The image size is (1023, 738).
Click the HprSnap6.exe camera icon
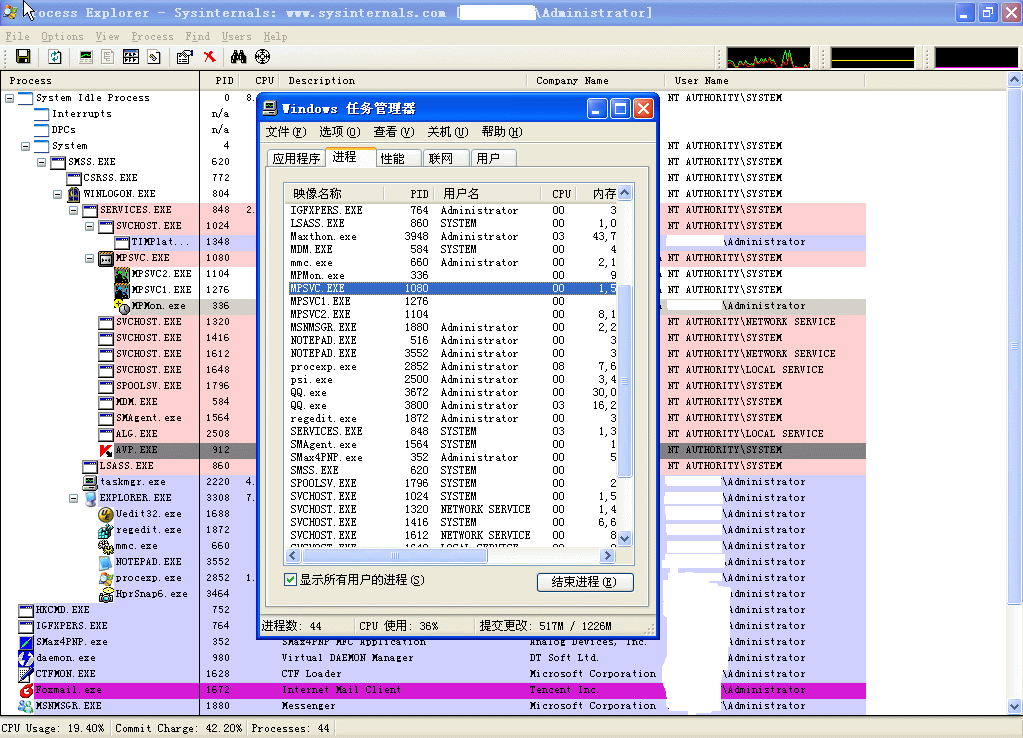tap(106, 594)
